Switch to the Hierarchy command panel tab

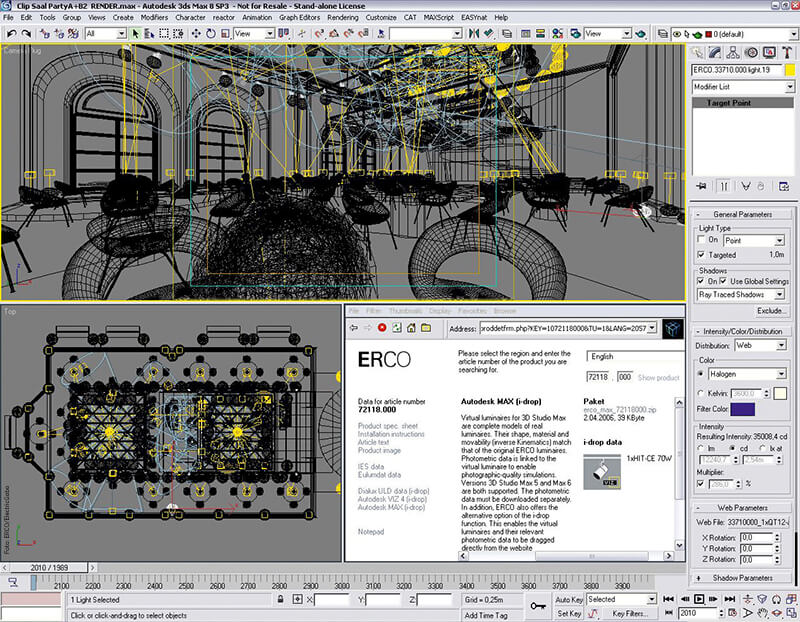[733, 52]
